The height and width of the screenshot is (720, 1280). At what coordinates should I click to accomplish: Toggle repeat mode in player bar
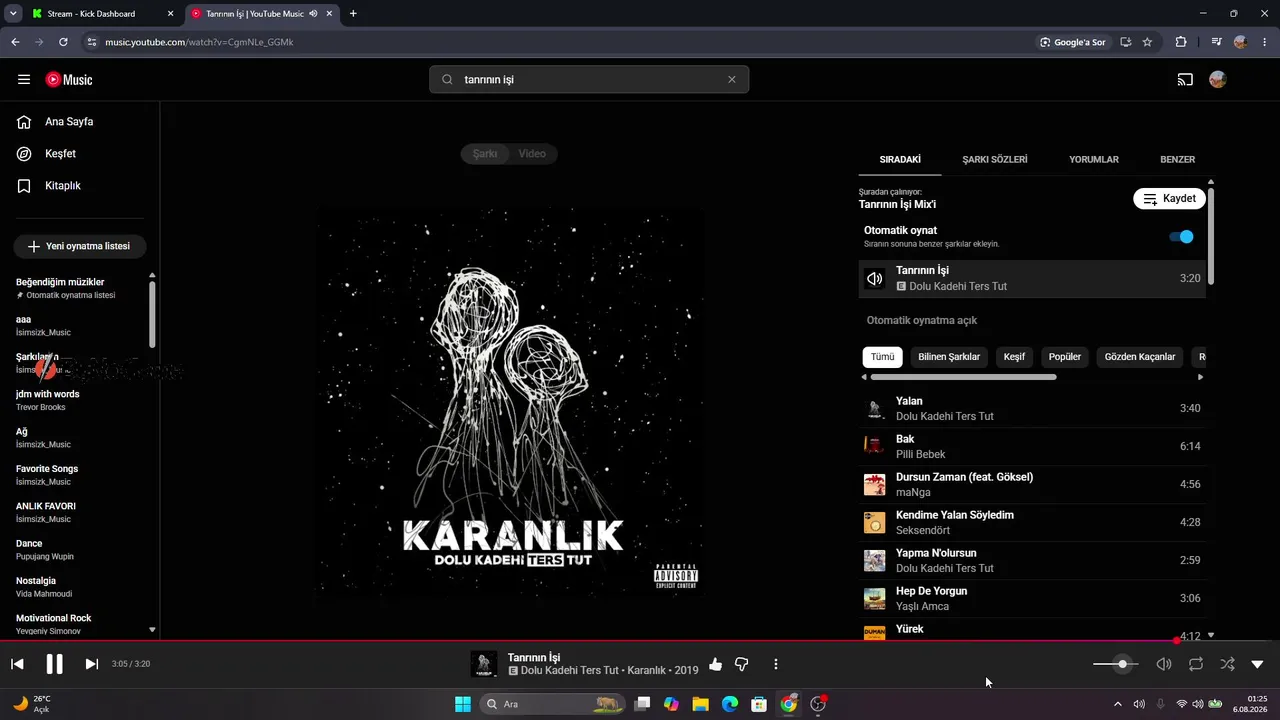1195,664
